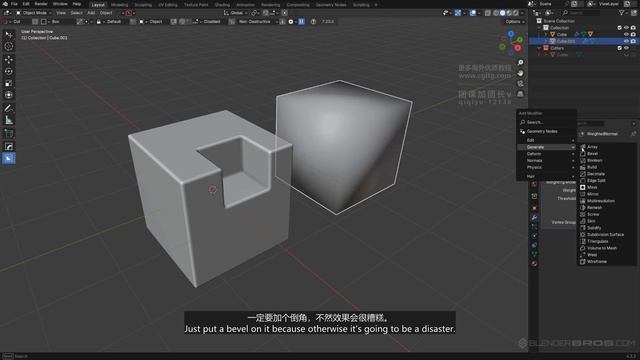The width and height of the screenshot is (640, 360).
Task: Click the blue Z axis on the navigation gizmo
Action: [x=511, y=34]
